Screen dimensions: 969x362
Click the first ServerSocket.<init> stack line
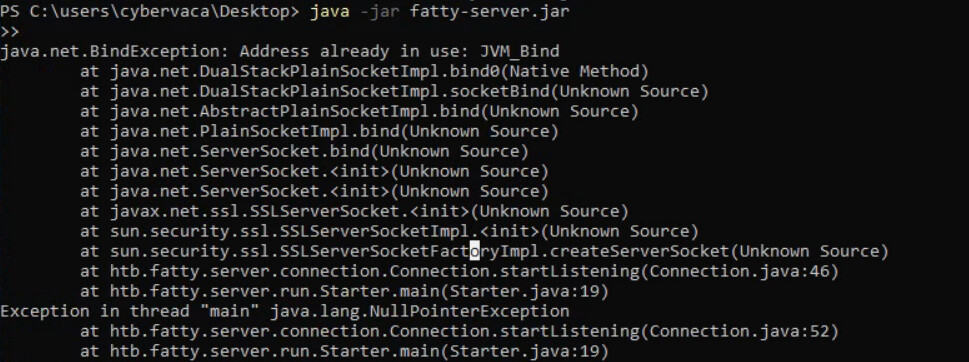[314, 171]
